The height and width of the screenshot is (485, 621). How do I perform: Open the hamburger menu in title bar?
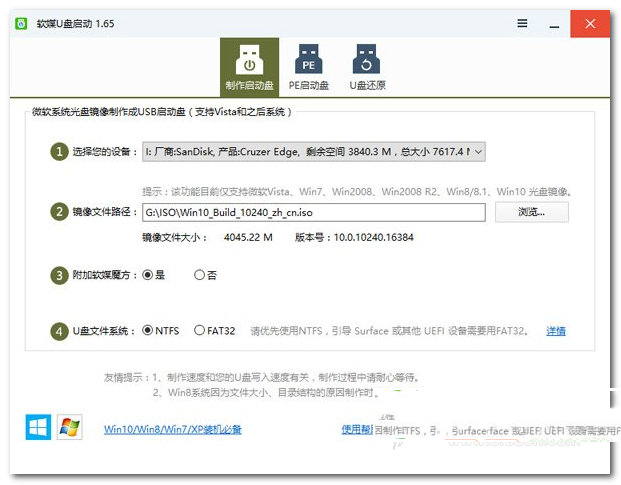click(522, 23)
